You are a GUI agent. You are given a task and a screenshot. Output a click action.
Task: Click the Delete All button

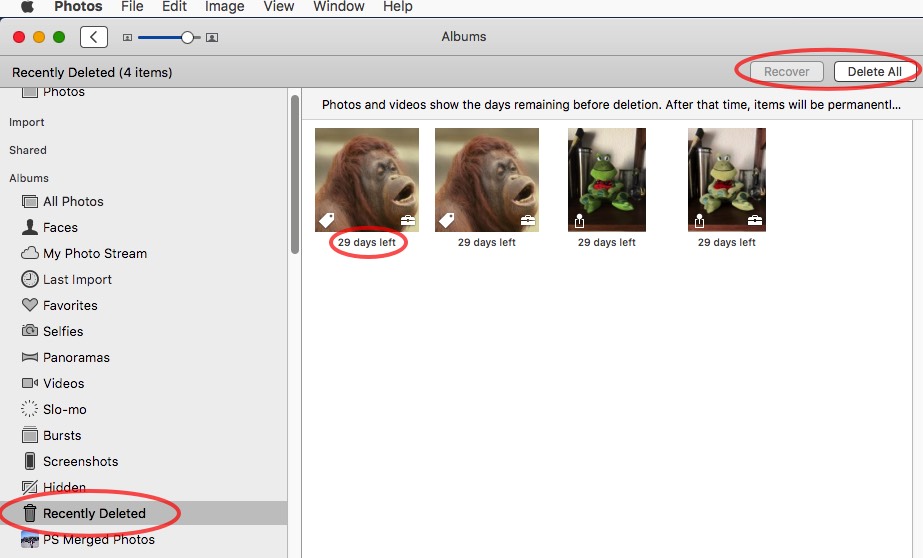pos(875,72)
